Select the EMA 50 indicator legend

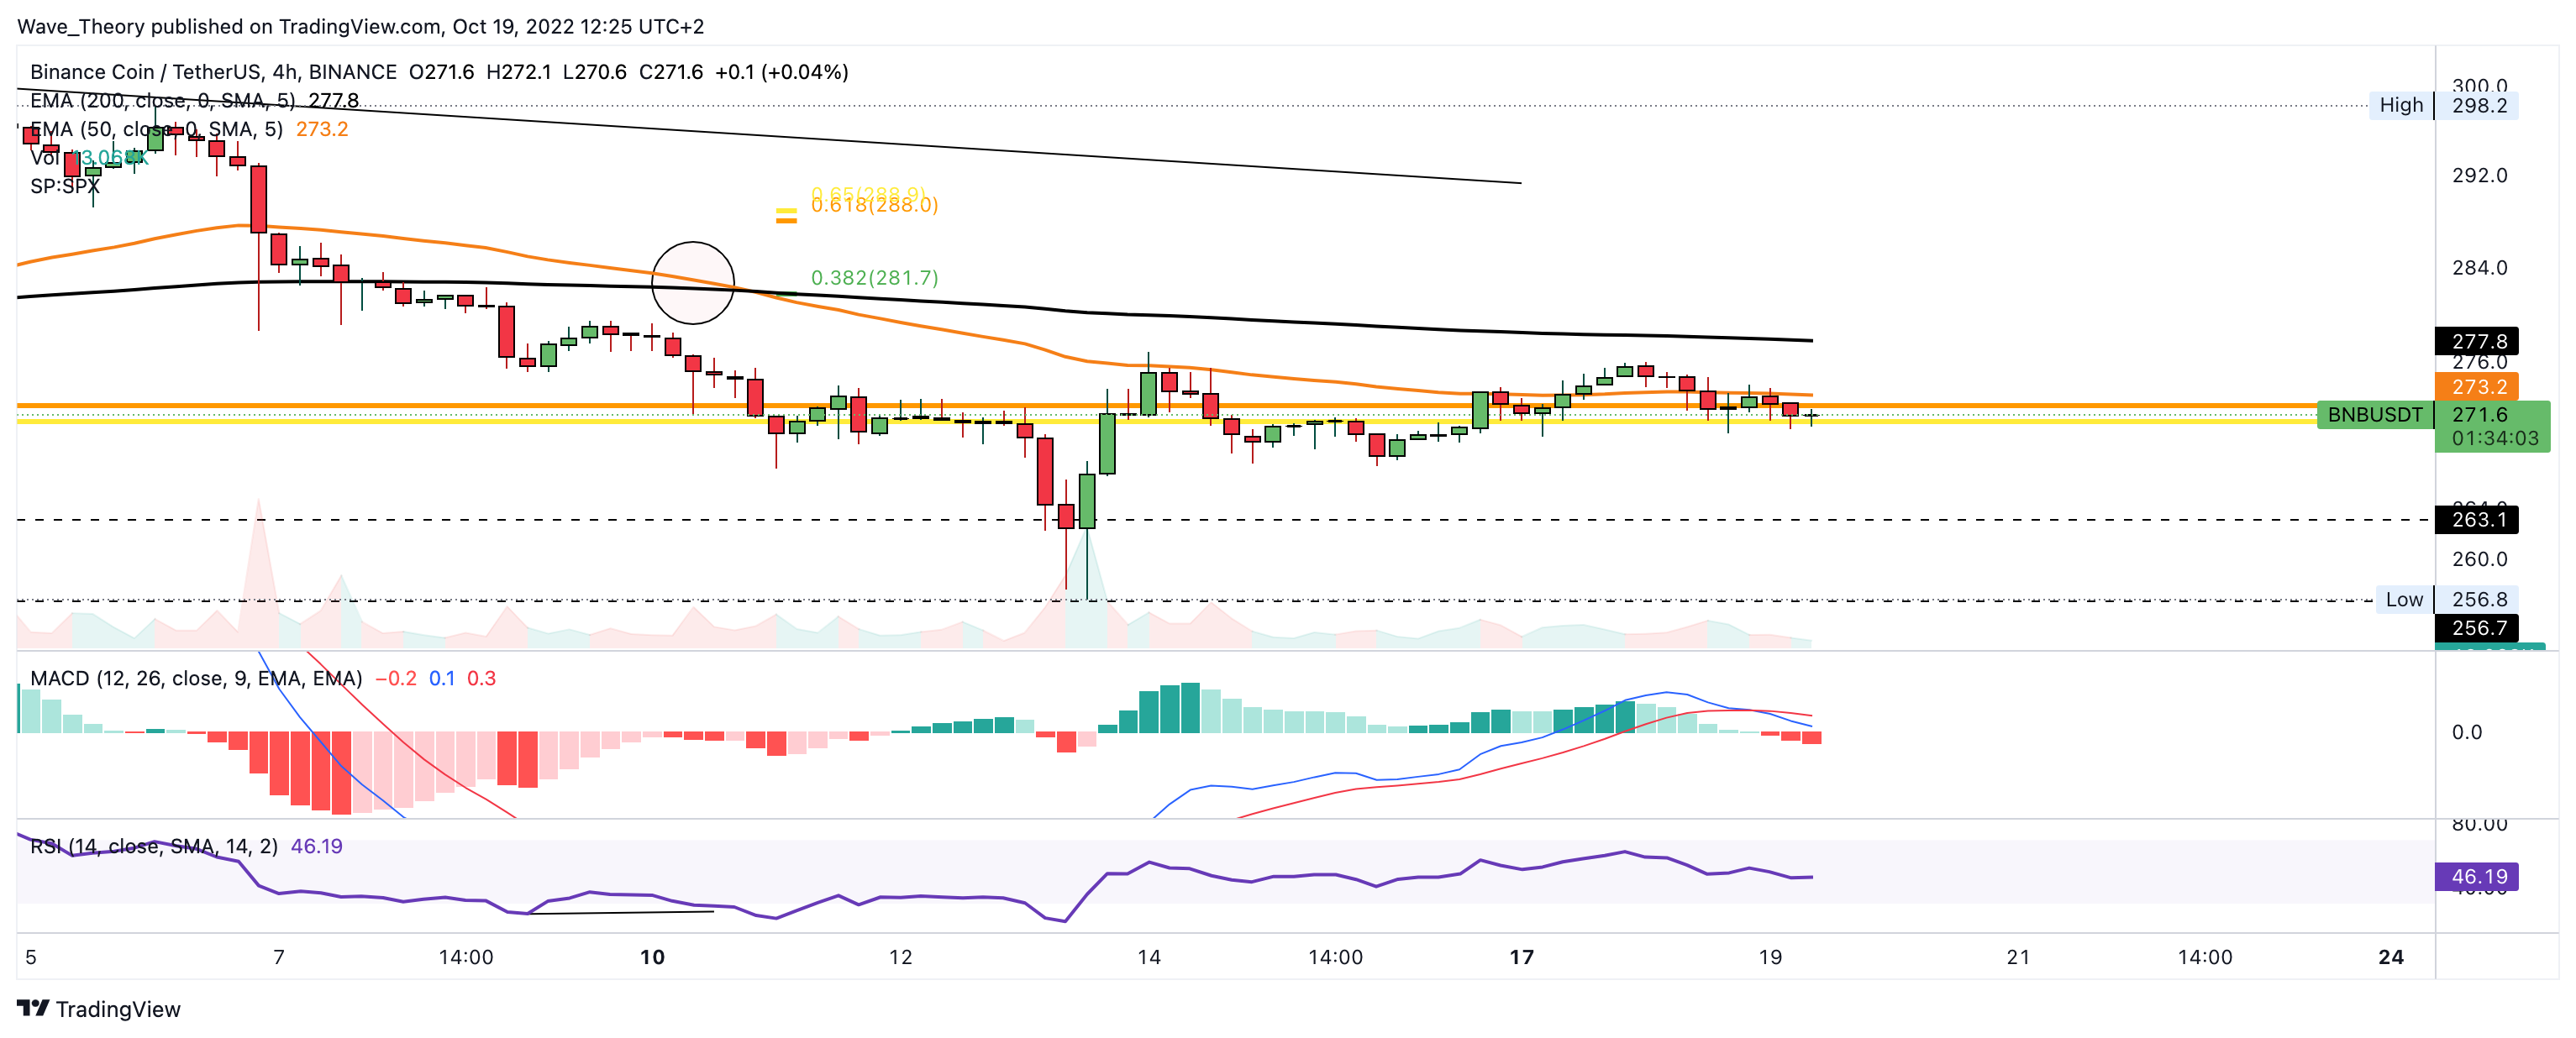tap(156, 130)
